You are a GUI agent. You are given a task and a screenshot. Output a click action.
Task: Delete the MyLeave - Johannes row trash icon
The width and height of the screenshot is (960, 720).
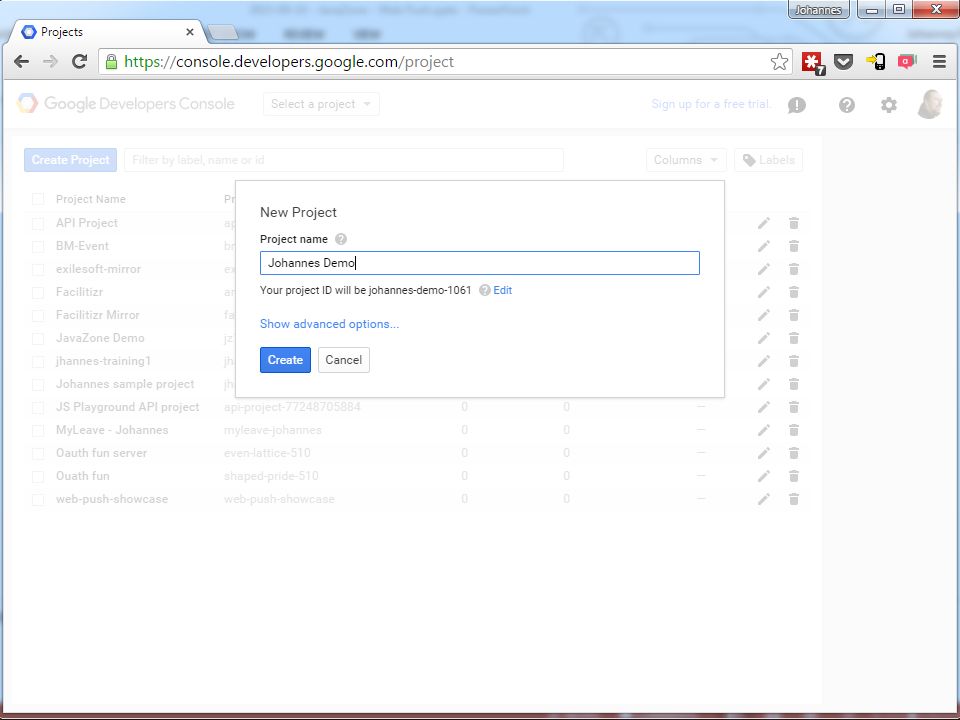pyautogui.click(x=793, y=430)
